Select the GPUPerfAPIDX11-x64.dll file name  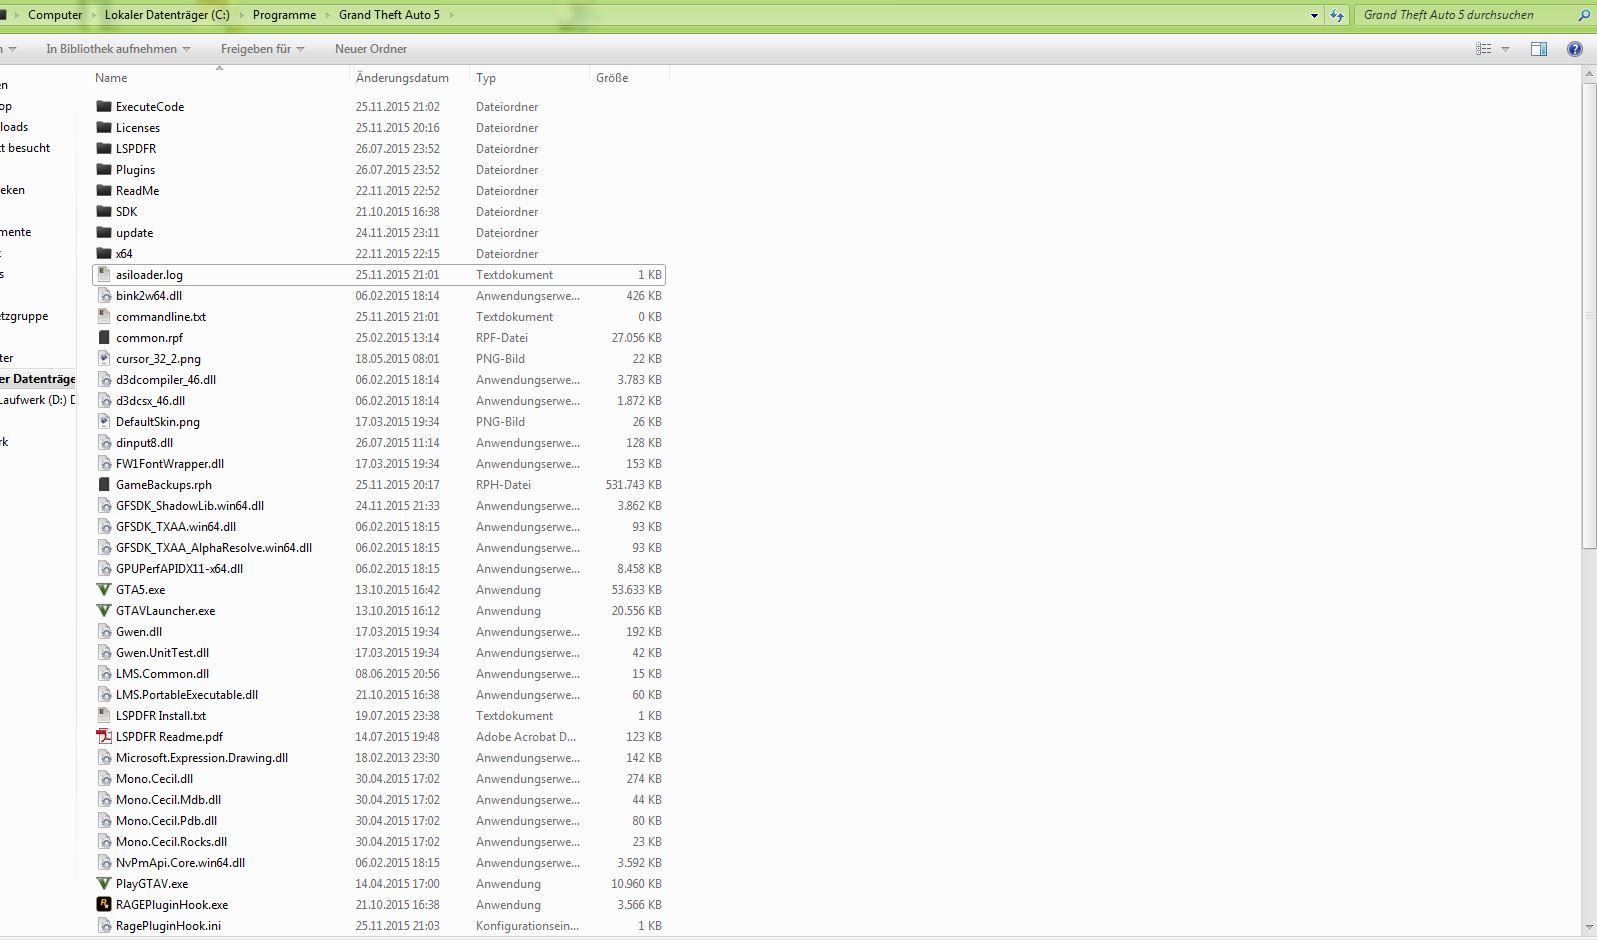point(180,568)
